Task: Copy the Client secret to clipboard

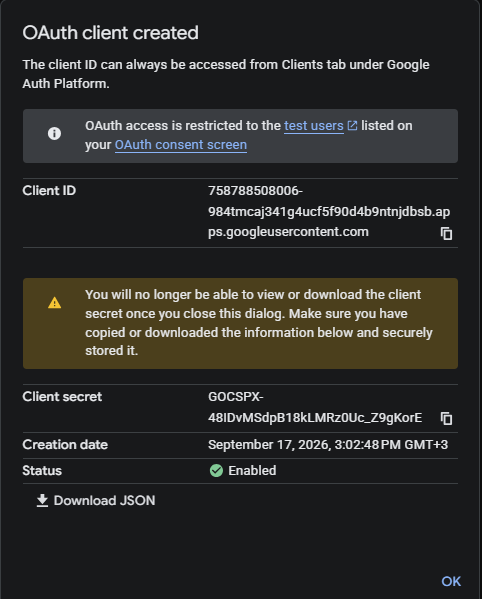Action: (446, 418)
